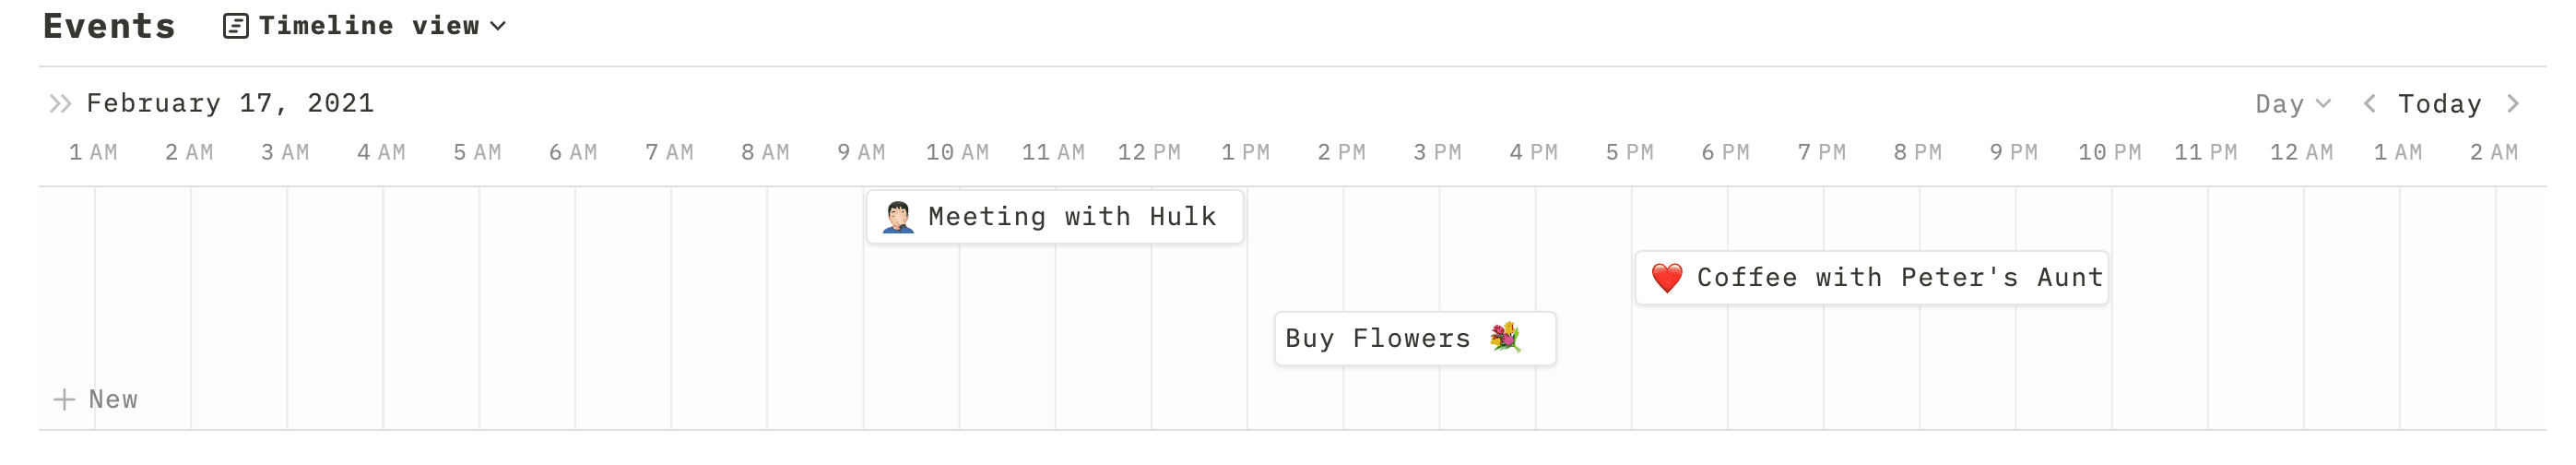Open the Day range dropdown
This screenshot has width=2576, height=465.
coord(2292,104)
